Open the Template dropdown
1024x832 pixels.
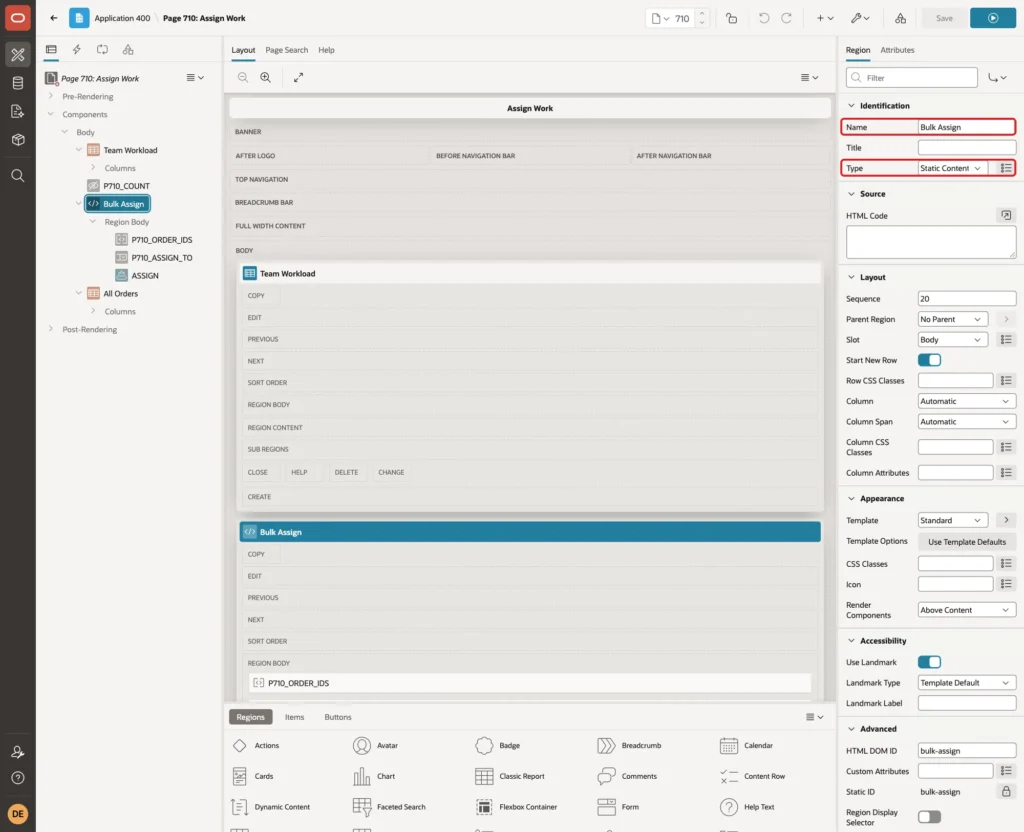[952, 520]
